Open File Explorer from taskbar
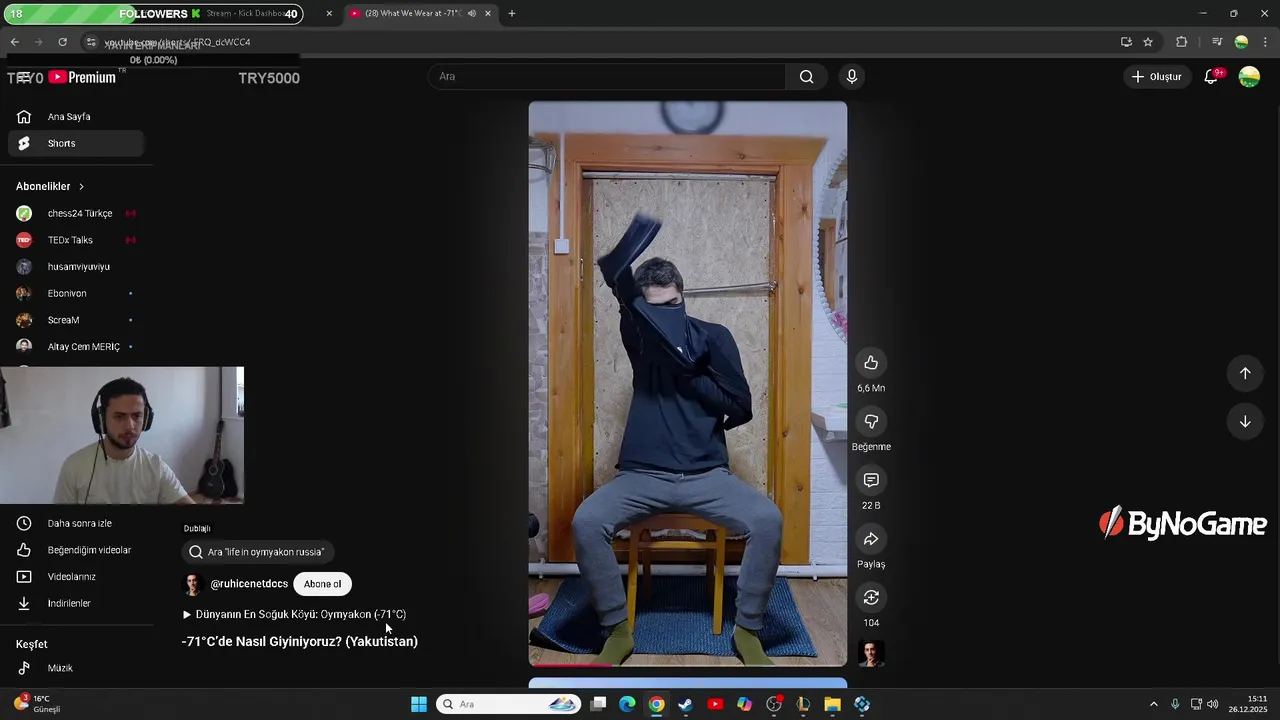The height and width of the screenshot is (720, 1280). (x=832, y=704)
